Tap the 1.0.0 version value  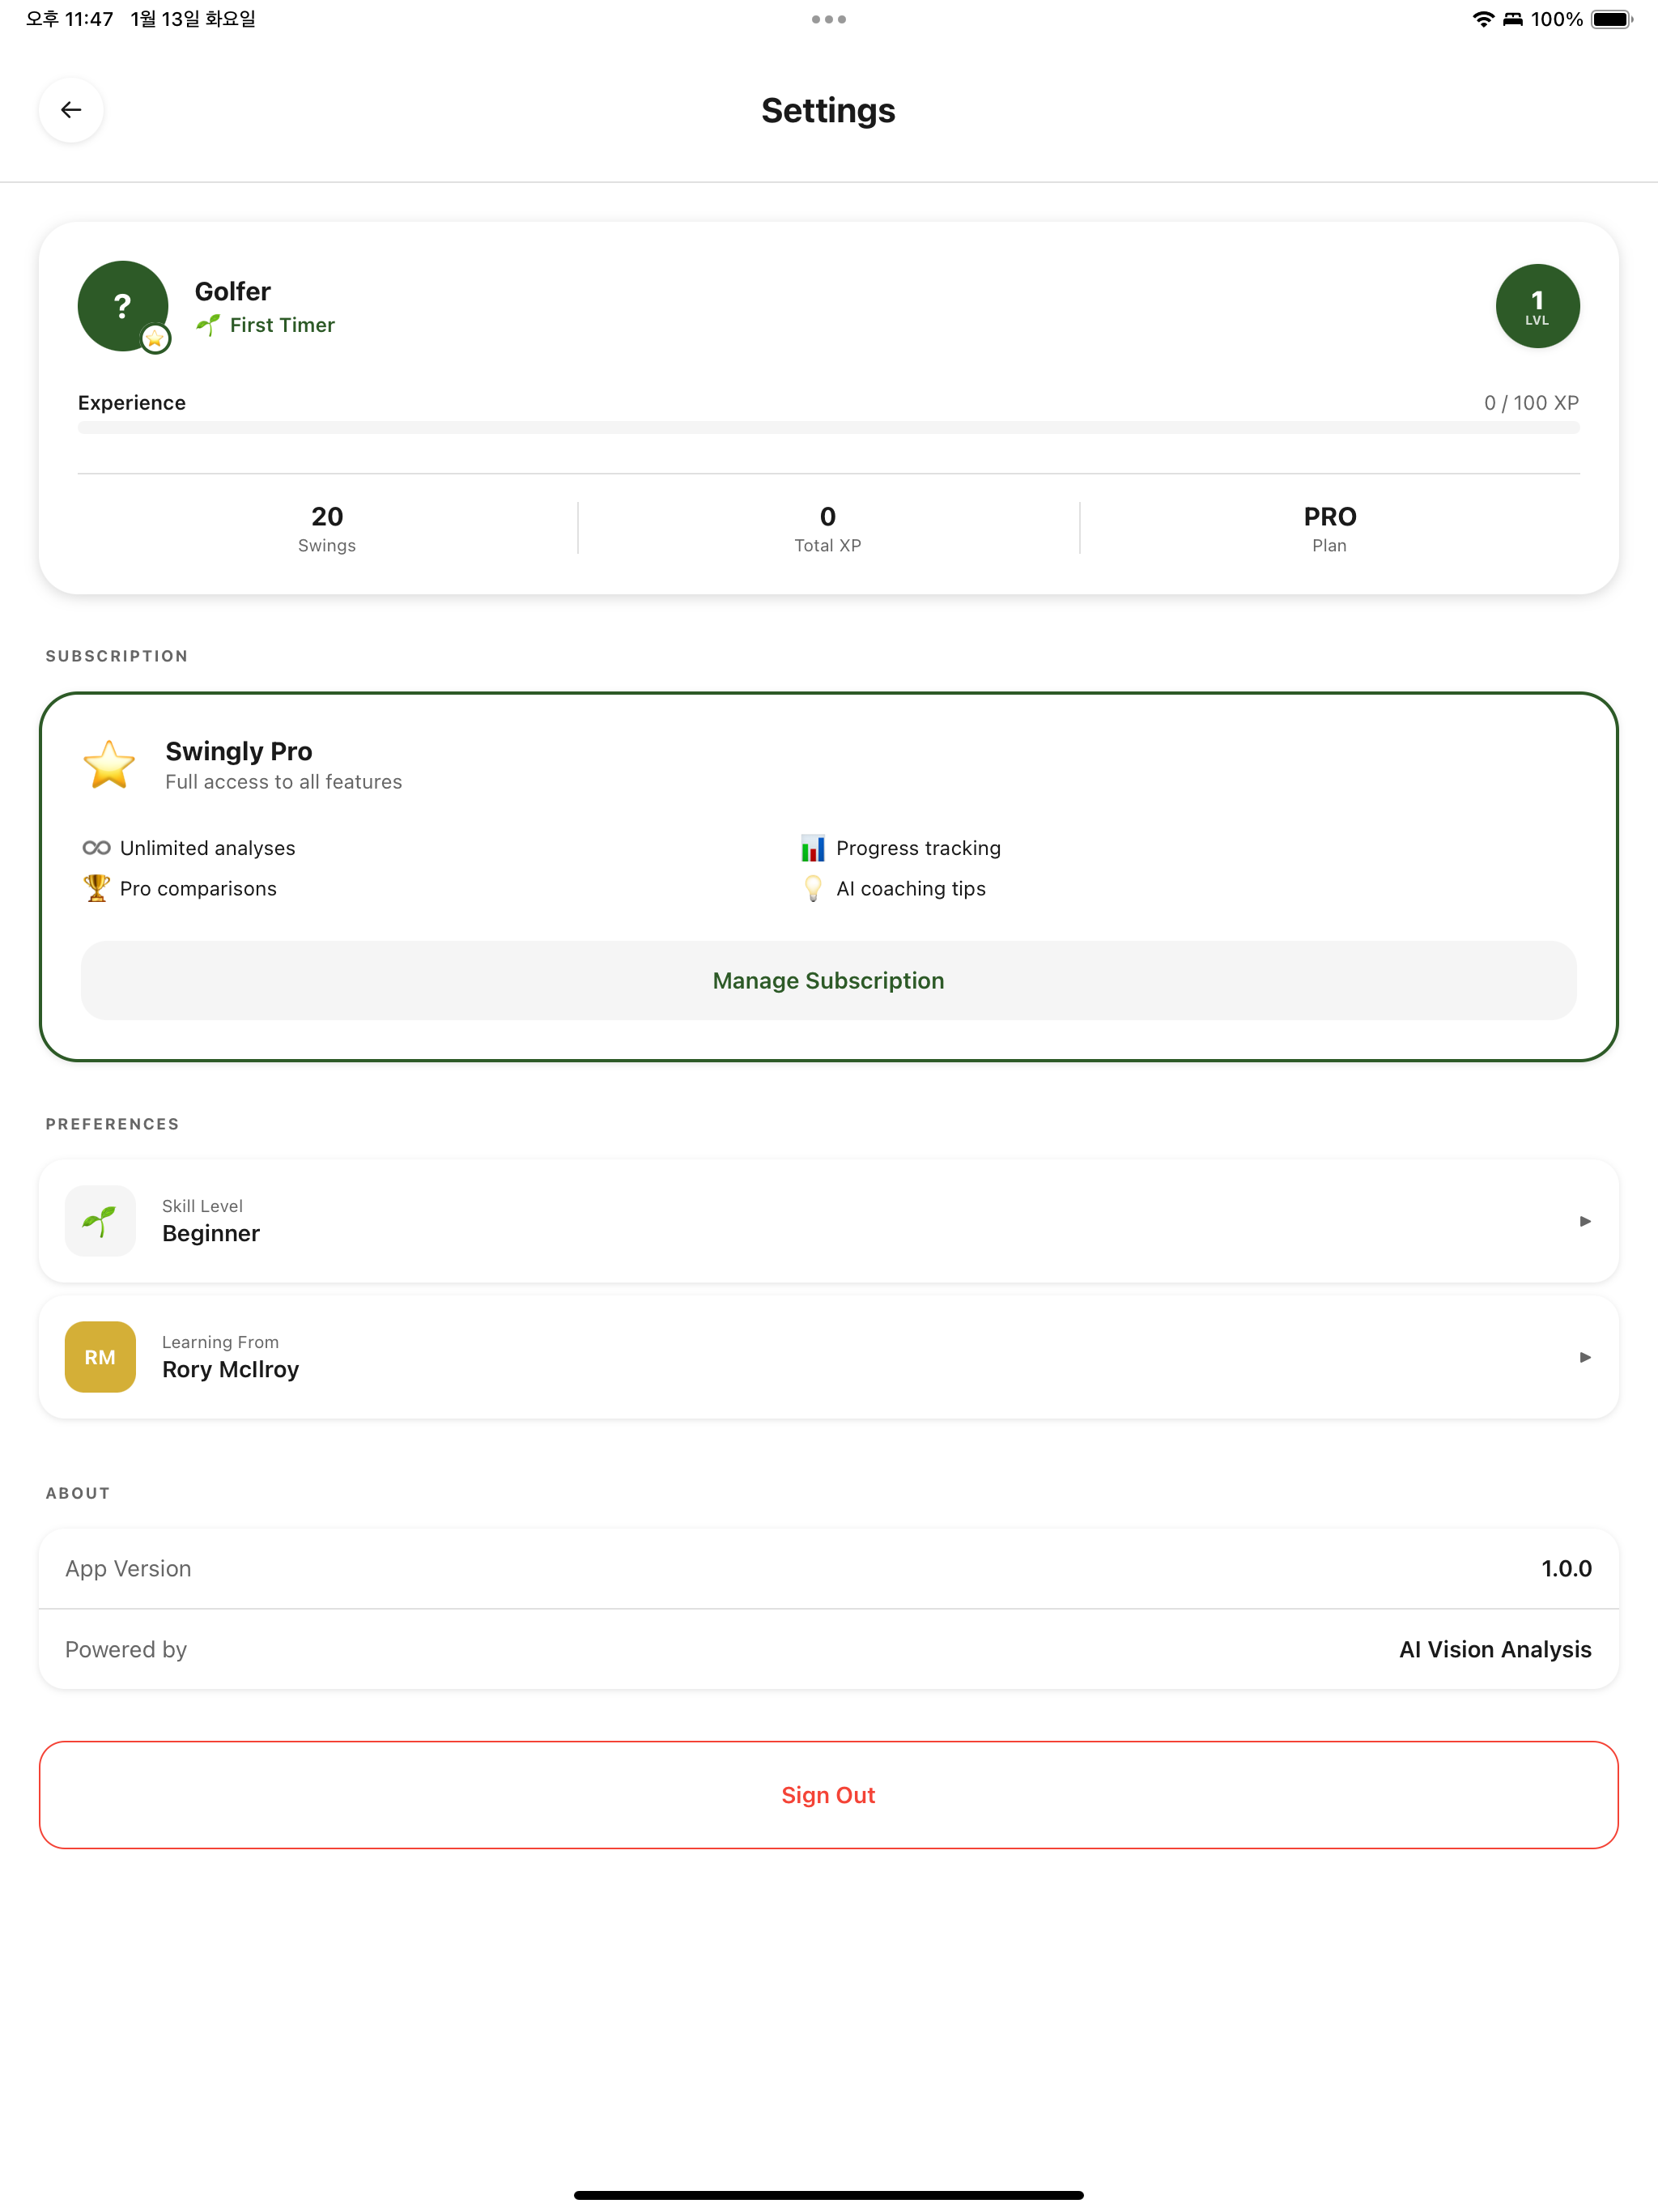point(1566,1568)
